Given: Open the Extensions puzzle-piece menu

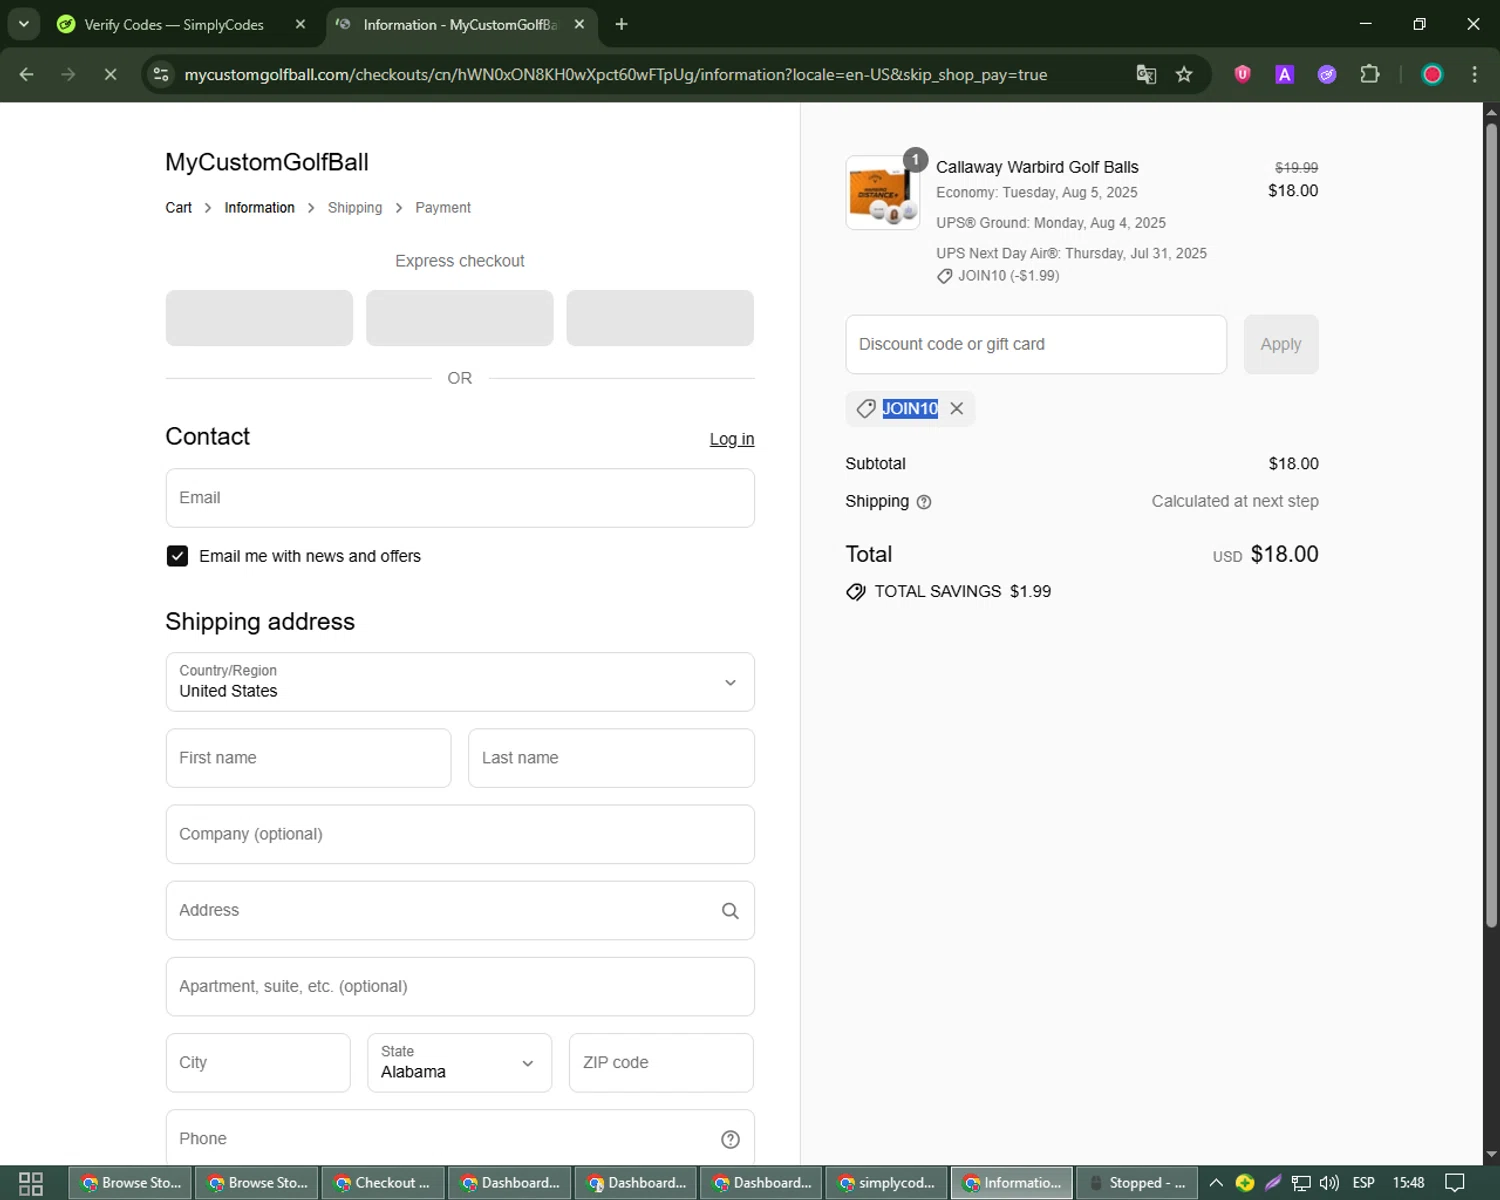Looking at the screenshot, I should 1370,74.
